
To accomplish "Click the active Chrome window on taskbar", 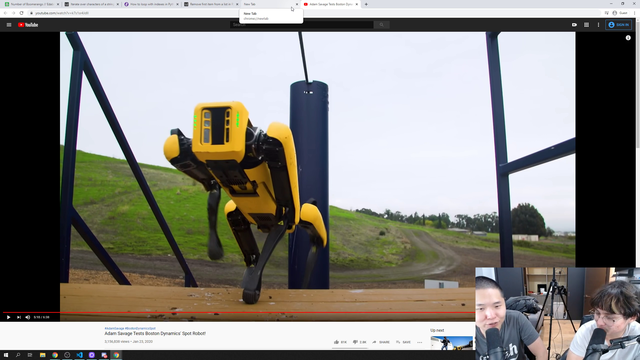I will pyautogui.click(x=116, y=355).
